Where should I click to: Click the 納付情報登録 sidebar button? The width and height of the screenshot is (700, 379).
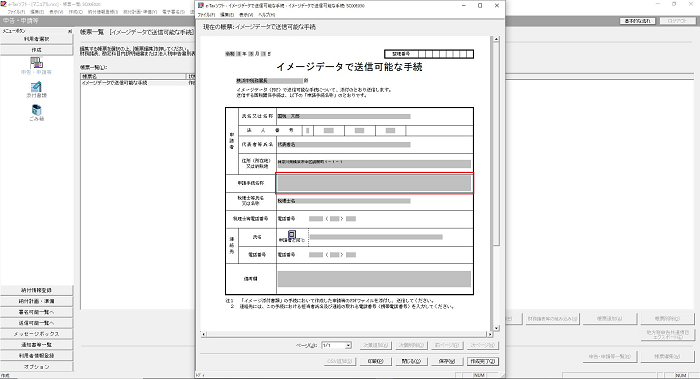coord(37,290)
